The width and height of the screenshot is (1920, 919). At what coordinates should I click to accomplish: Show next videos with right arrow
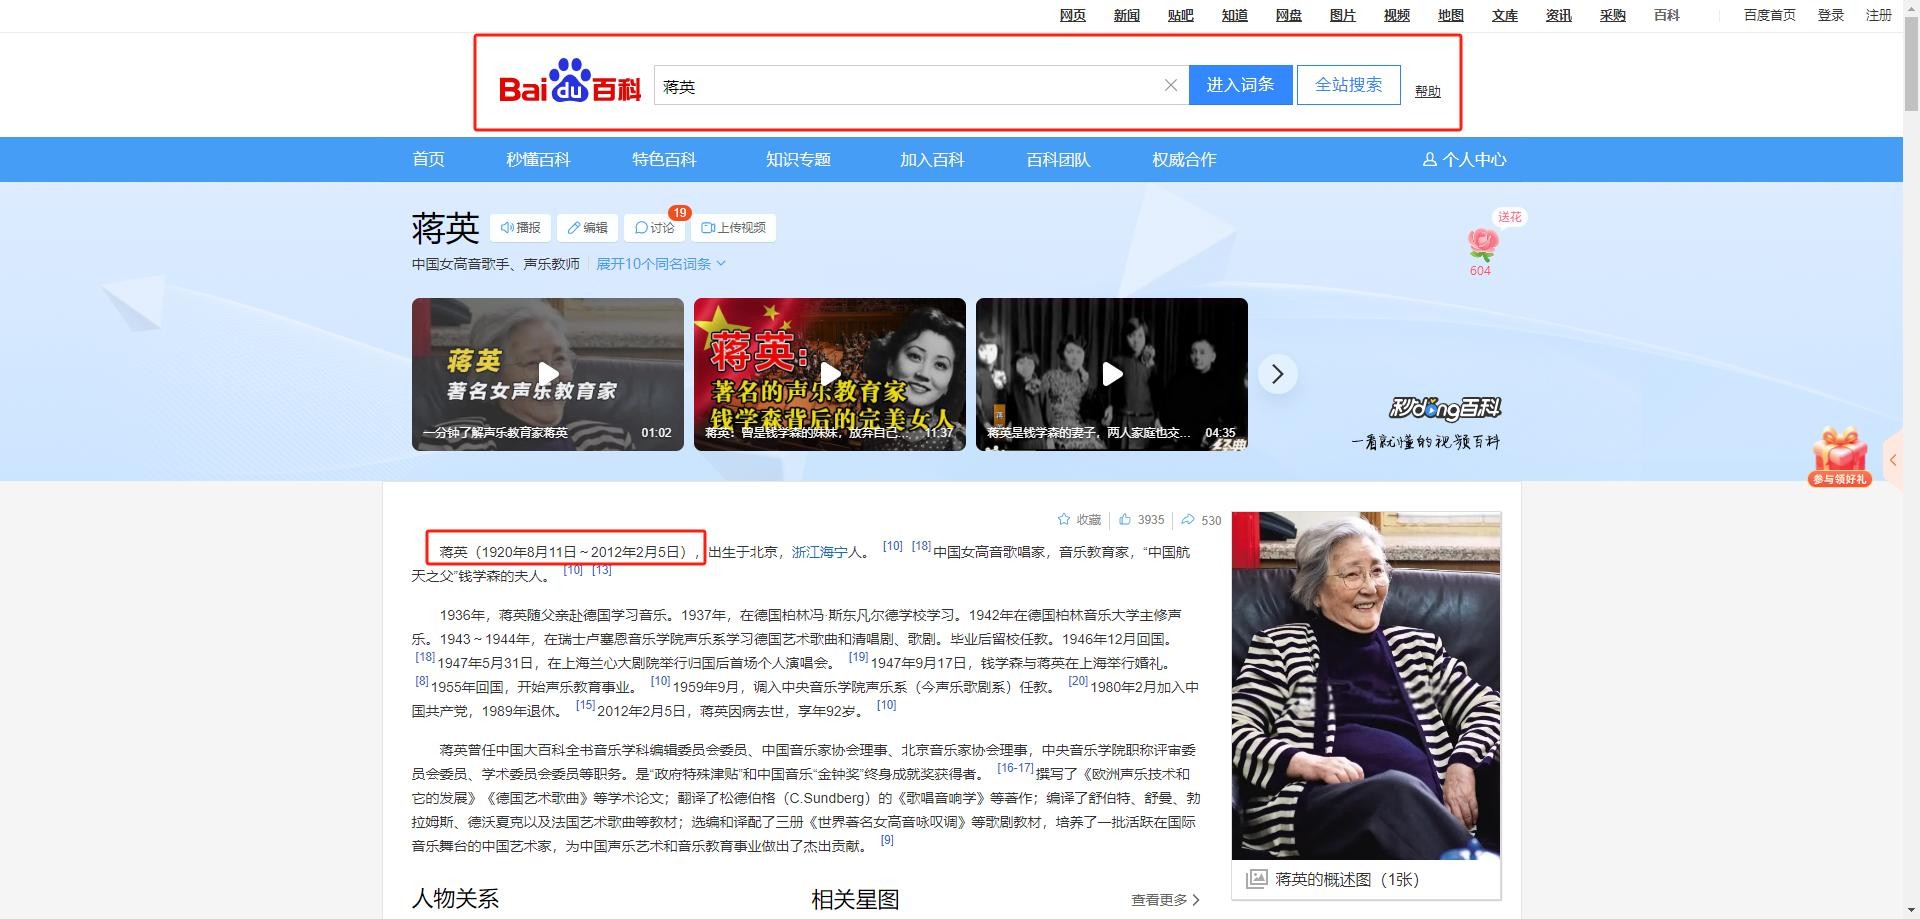pos(1277,374)
